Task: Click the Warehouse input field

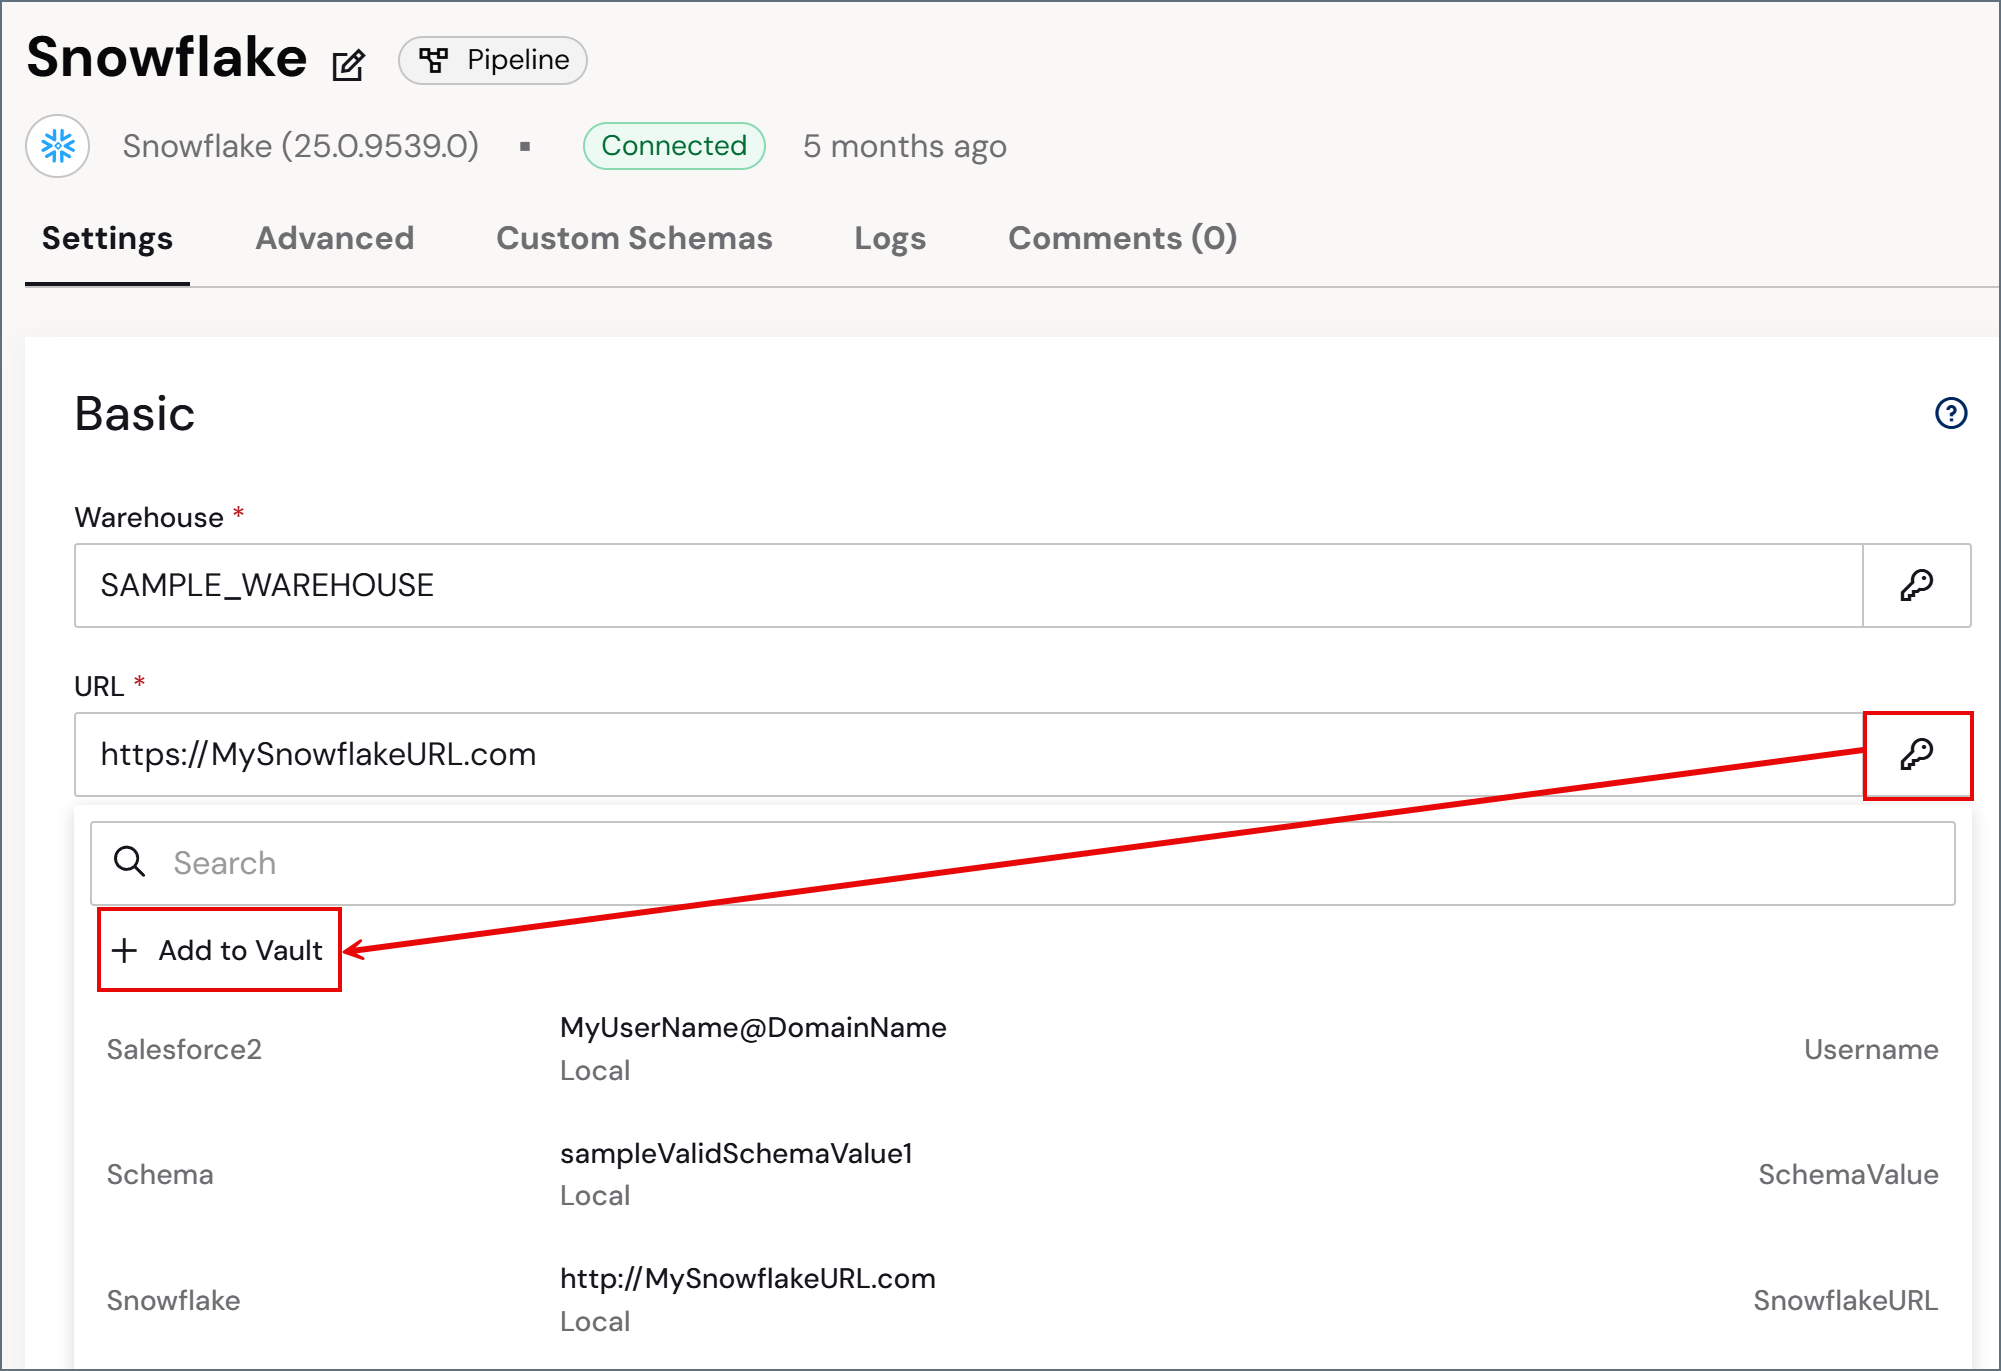Action: [968, 585]
